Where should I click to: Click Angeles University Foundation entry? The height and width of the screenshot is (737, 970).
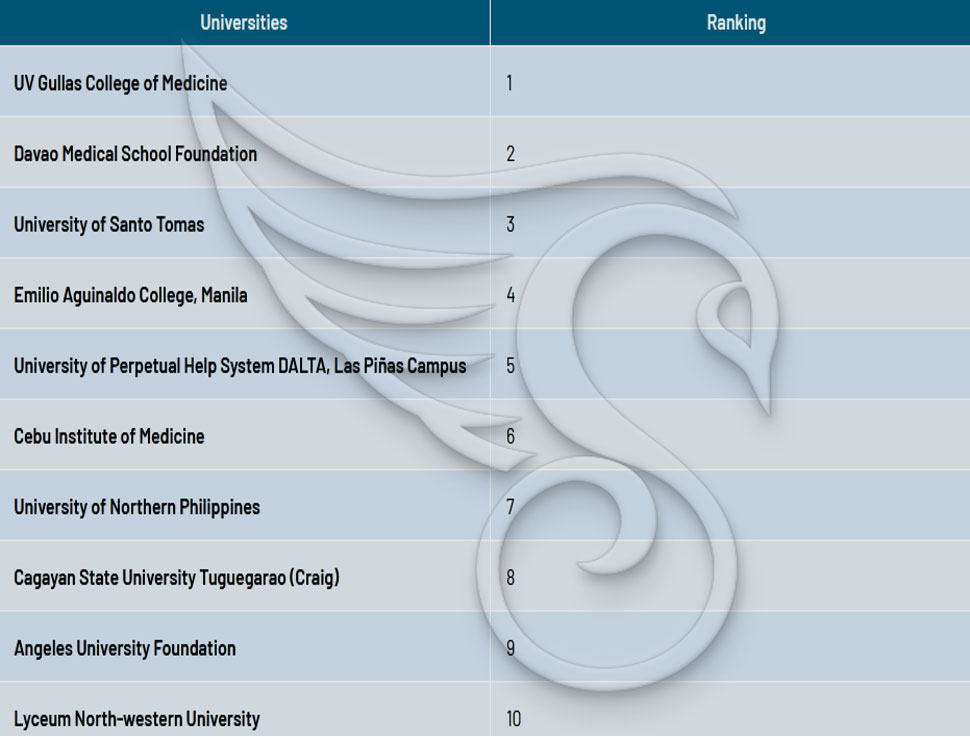pos(125,649)
